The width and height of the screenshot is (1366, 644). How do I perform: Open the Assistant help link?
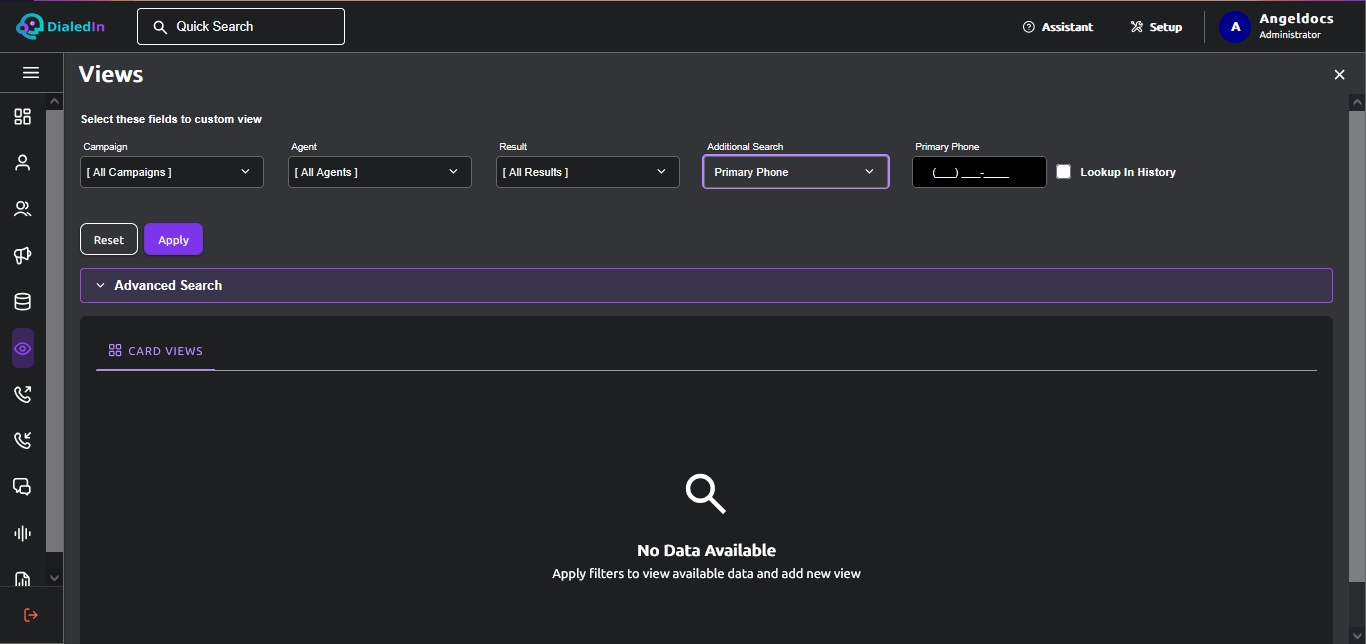[x=1058, y=27]
